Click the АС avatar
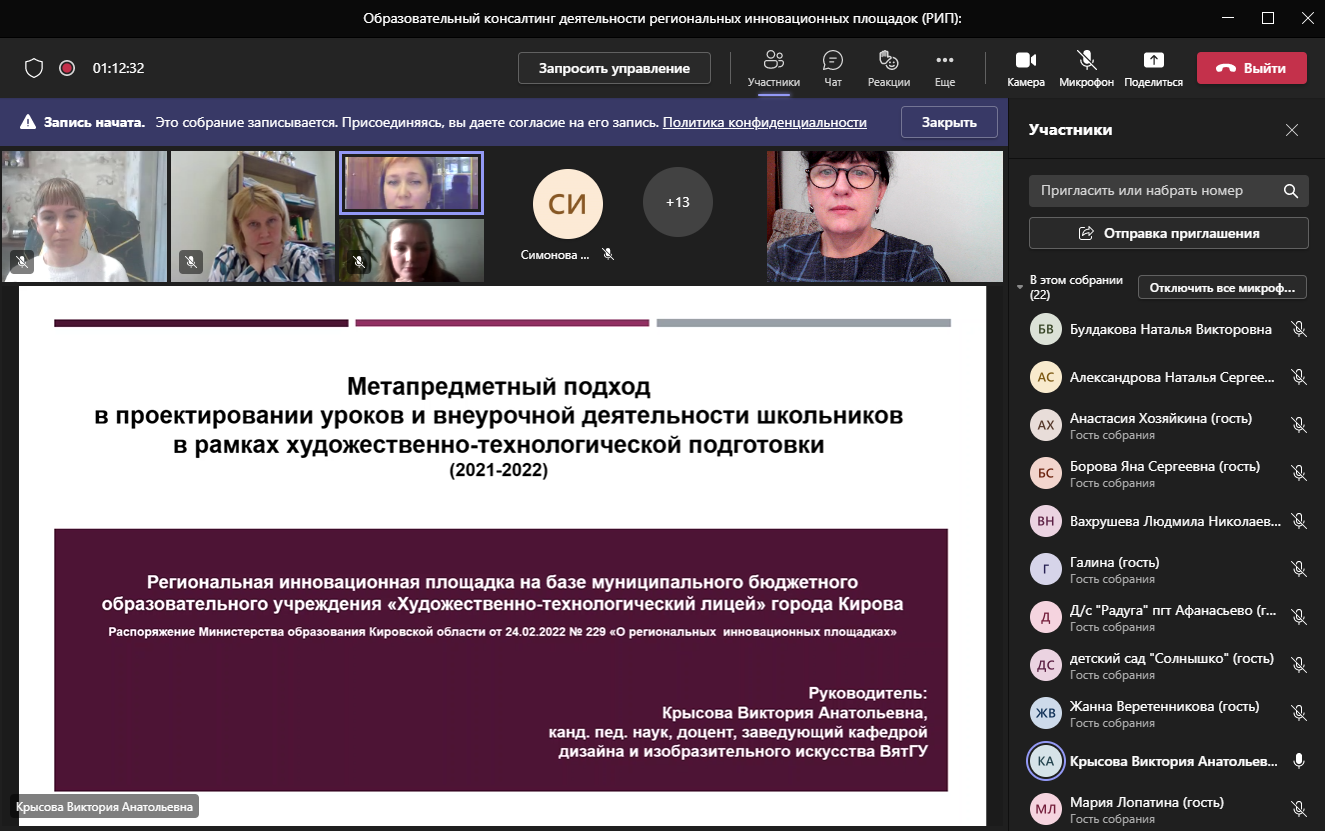This screenshot has width=1325, height=831. [x=1046, y=377]
